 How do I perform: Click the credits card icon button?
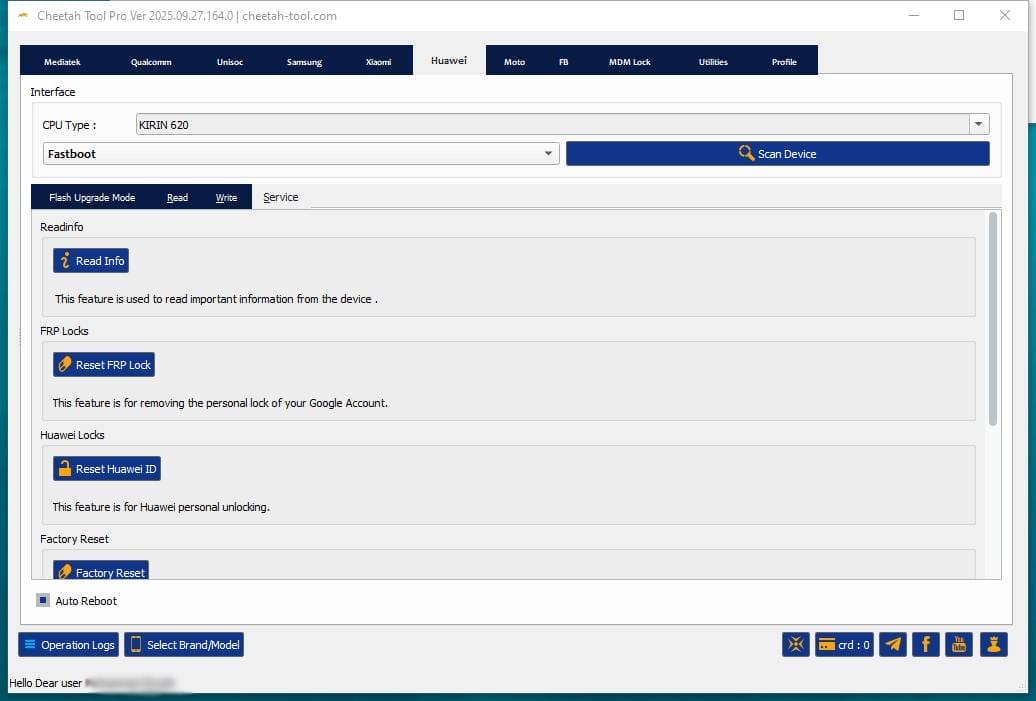[x=844, y=645]
